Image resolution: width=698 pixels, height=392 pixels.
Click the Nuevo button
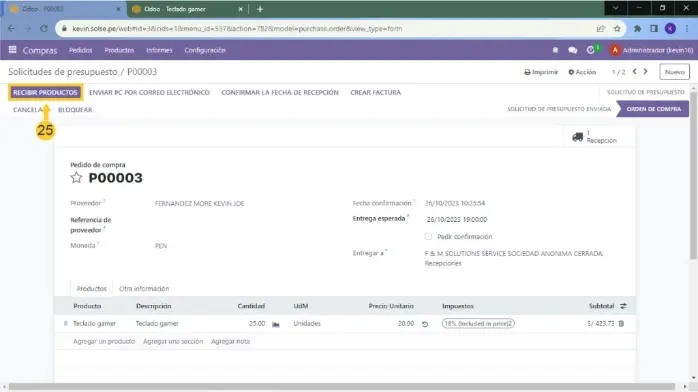(x=674, y=72)
